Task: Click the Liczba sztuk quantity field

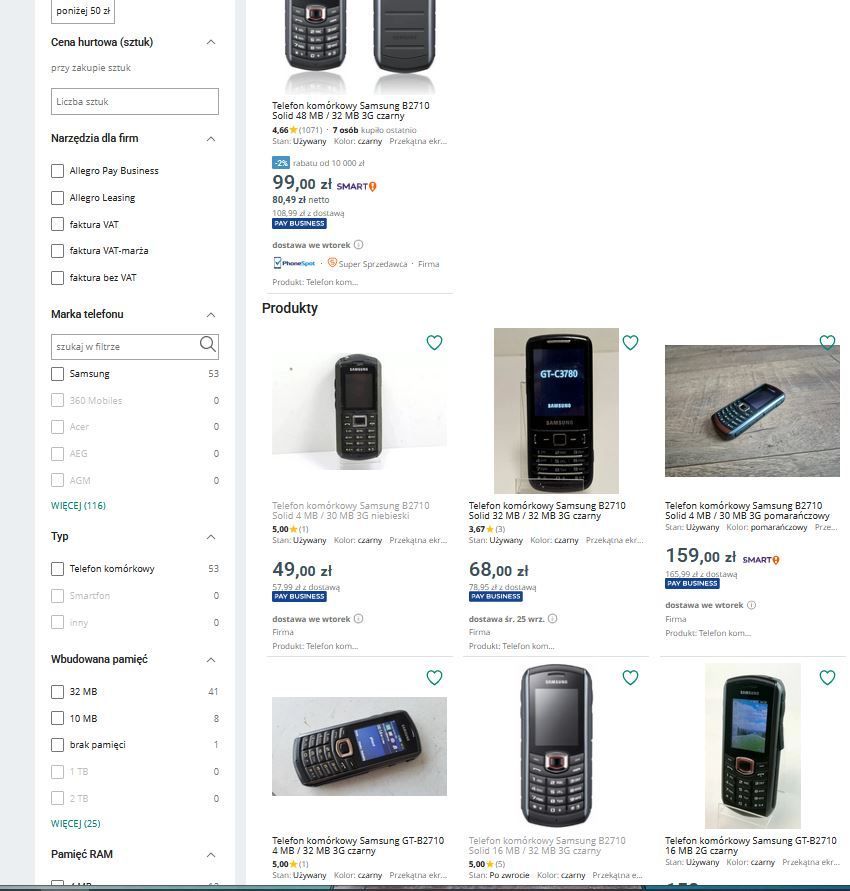Action: tap(135, 101)
